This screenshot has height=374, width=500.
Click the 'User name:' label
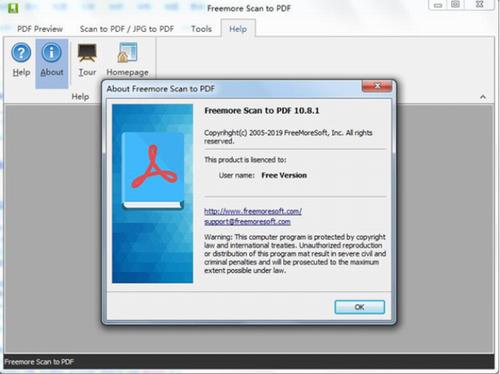(237, 175)
